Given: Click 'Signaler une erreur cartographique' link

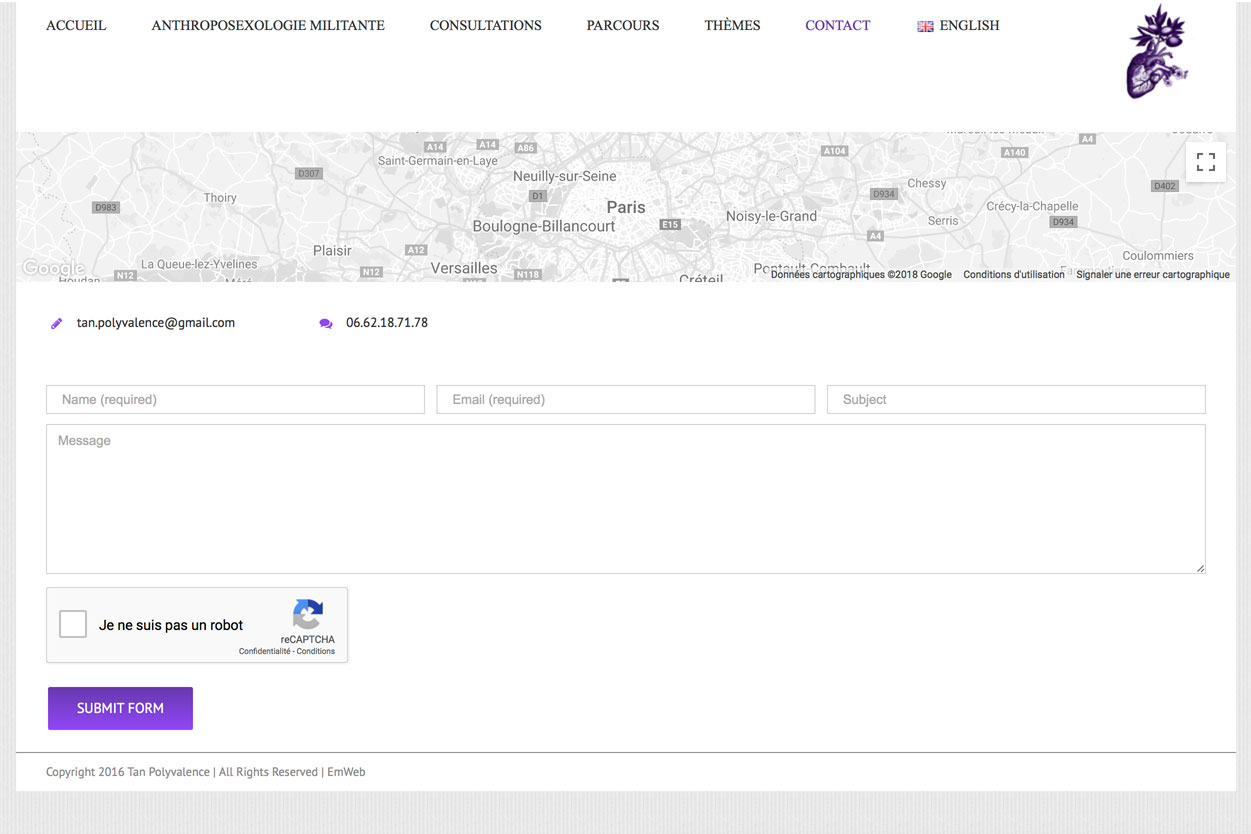Looking at the screenshot, I should click(1153, 275).
